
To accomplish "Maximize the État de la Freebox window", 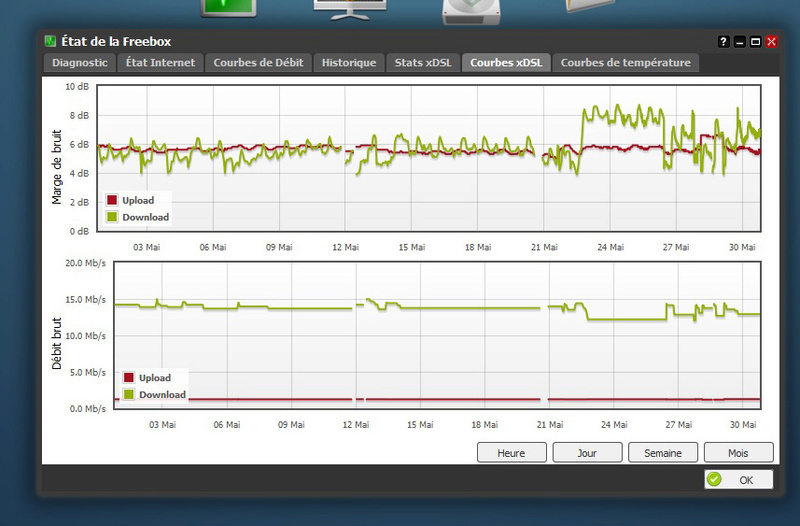I will click(x=756, y=42).
